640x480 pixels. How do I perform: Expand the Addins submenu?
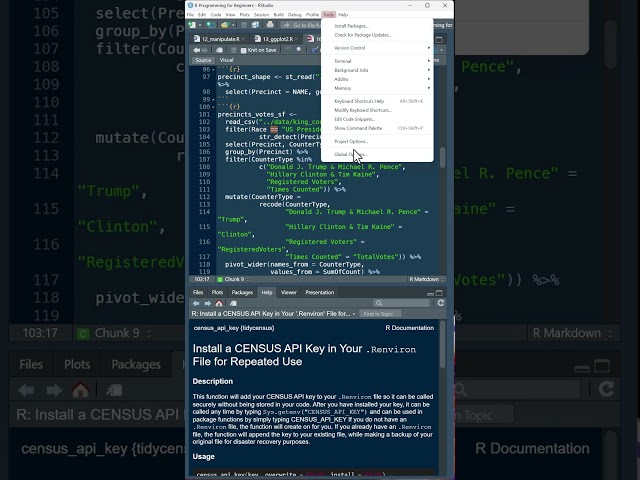pos(377,79)
